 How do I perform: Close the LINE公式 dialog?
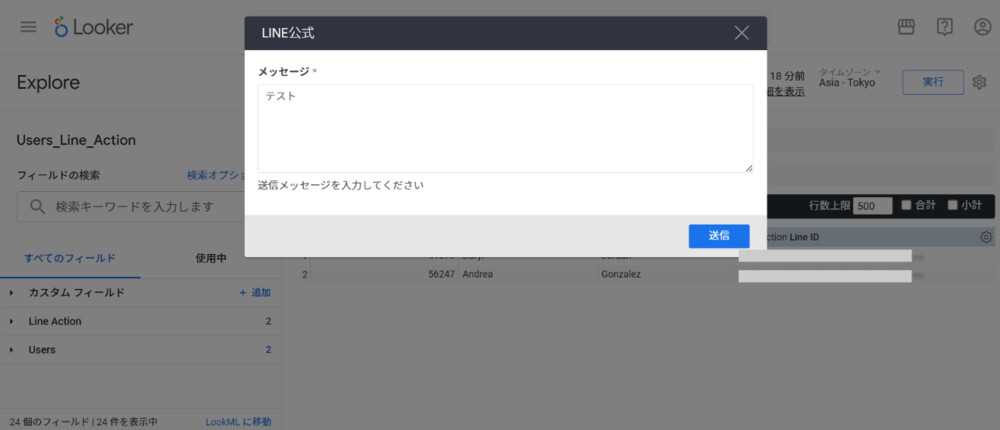pyautogui.click(x=742, y=33)
